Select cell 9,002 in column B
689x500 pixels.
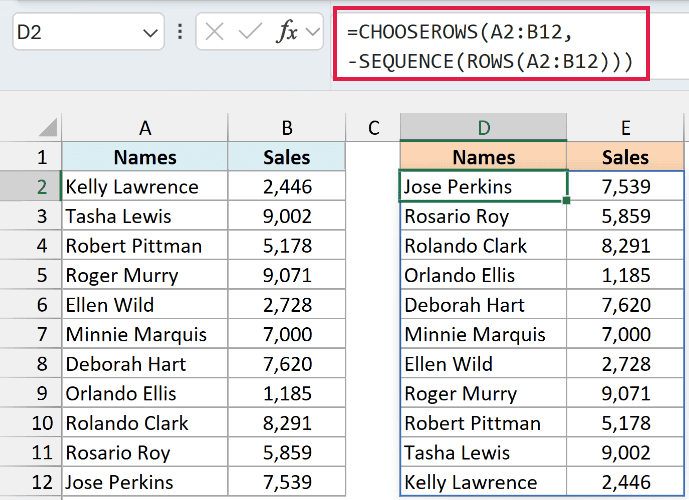[x=286, y=216]
